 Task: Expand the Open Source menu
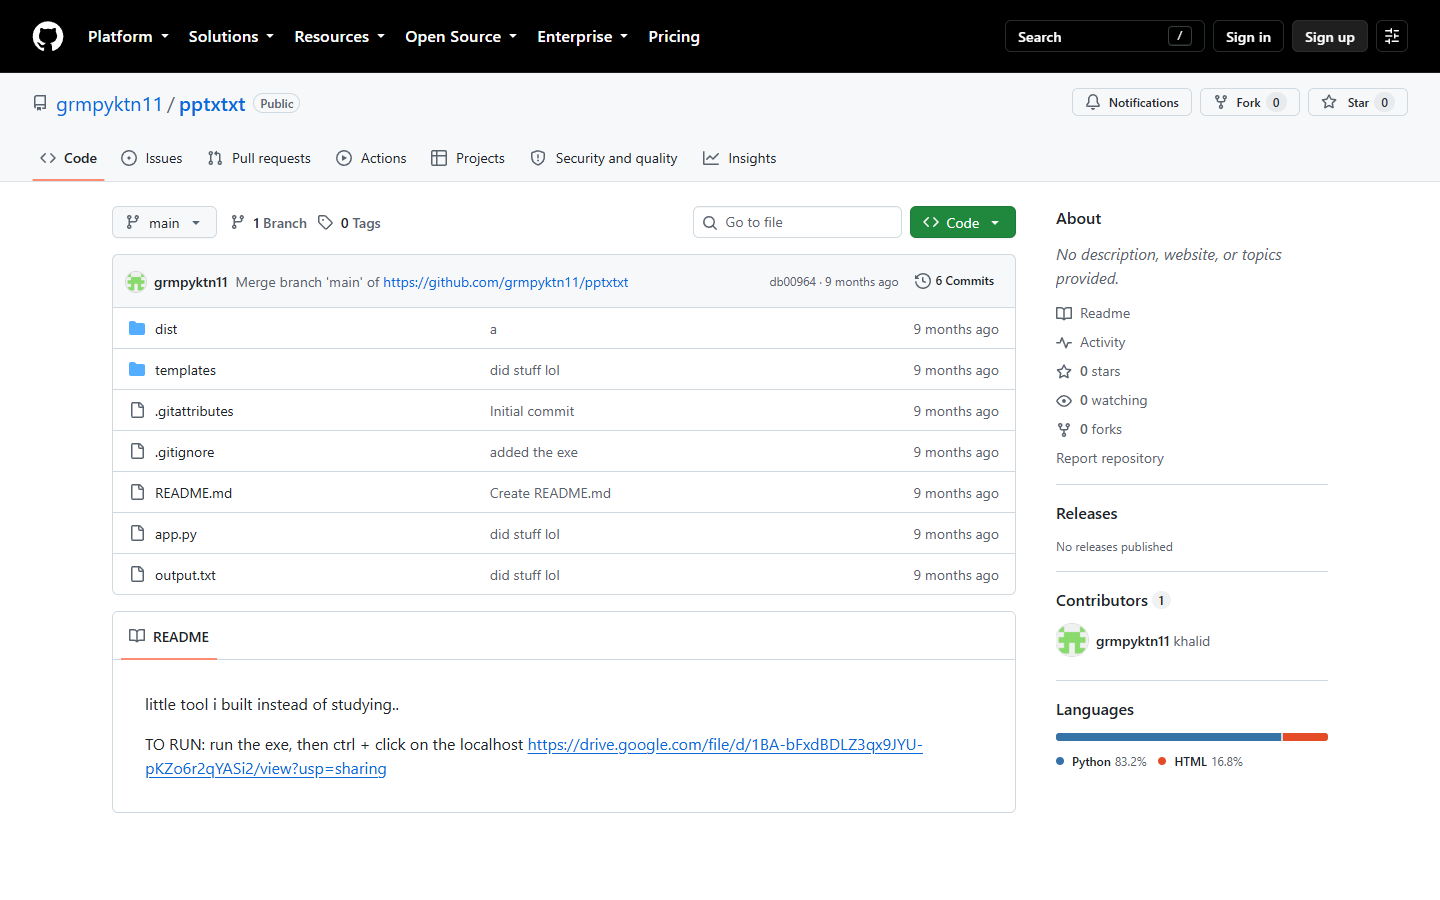pos(461,37)
